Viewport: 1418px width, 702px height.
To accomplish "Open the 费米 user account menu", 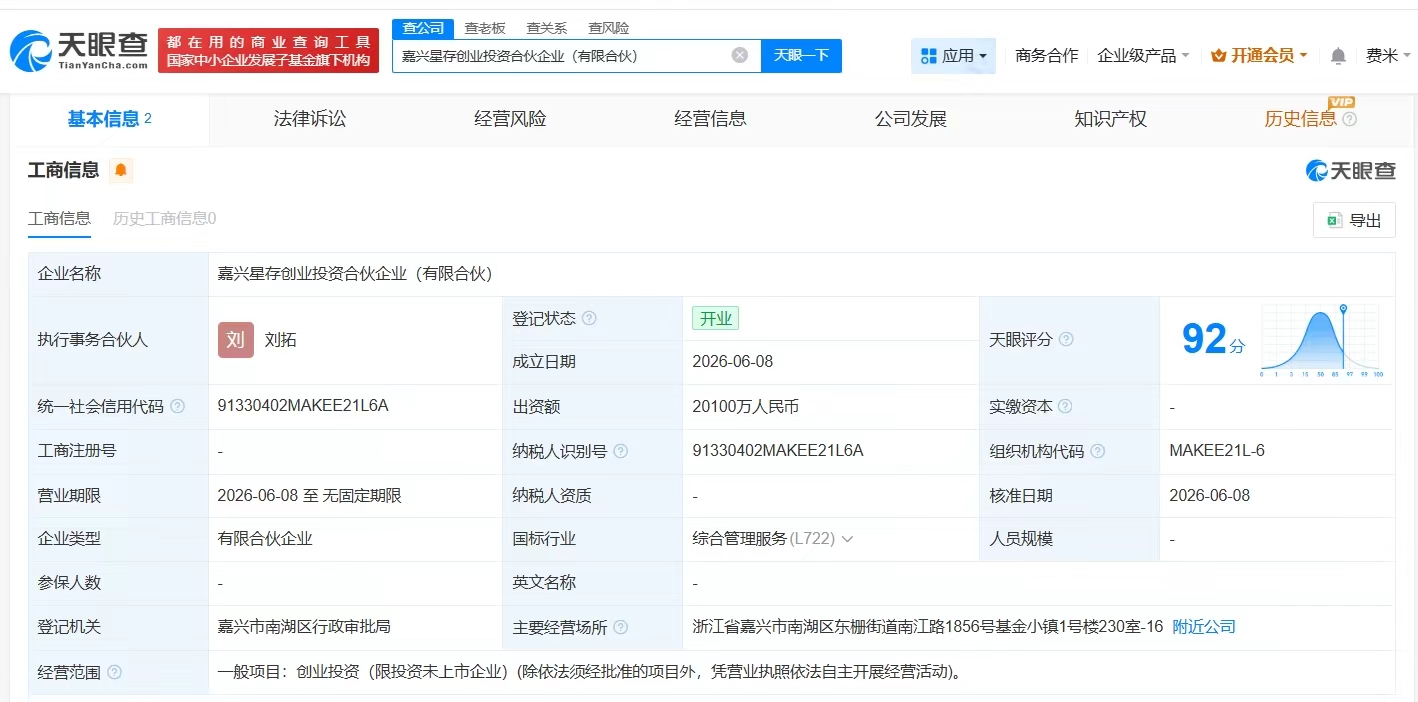I will 1388,56.
